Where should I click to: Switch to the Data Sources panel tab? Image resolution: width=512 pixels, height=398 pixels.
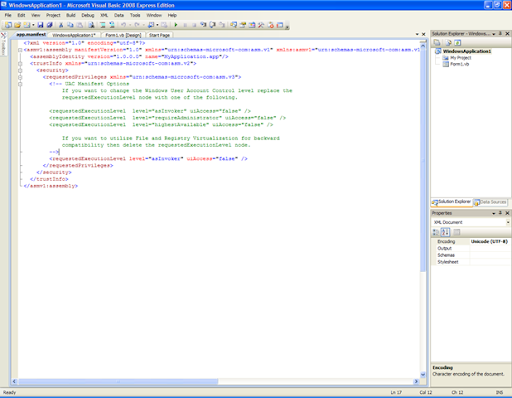coord(490,202)
